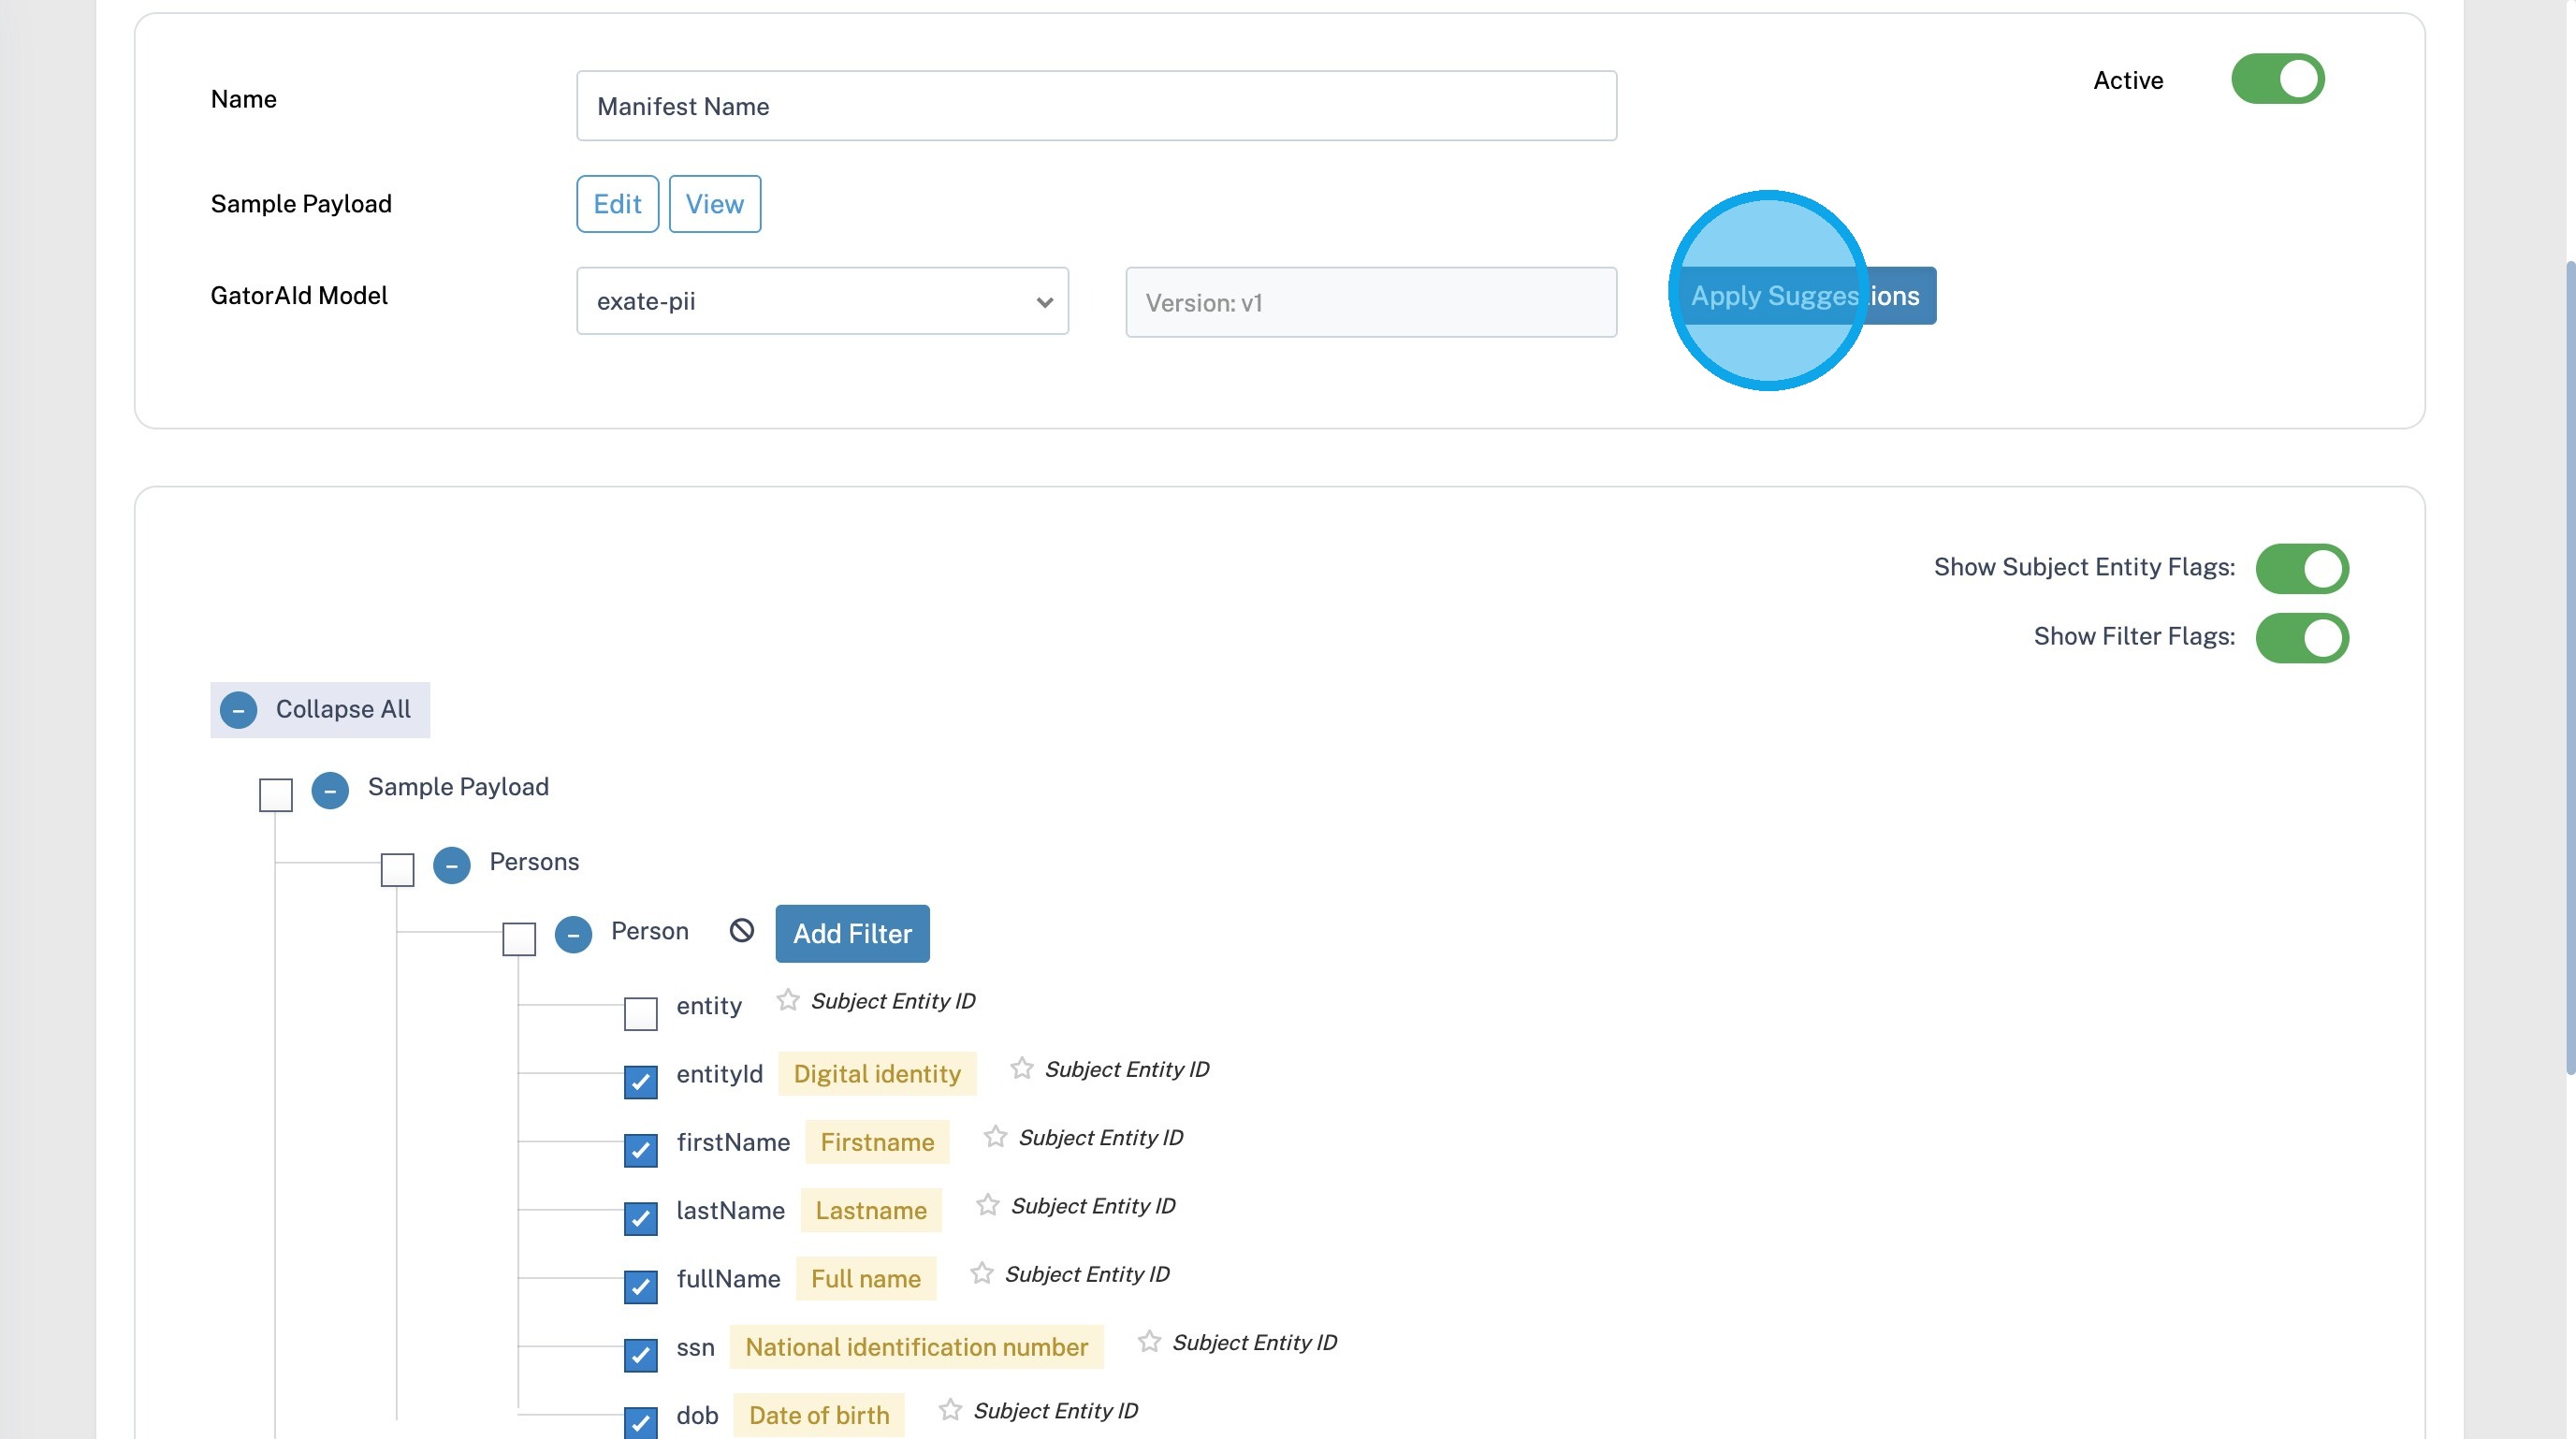Turn off Show Subject Entity Flags
Image resolution: width=2576 pixels, height=1439 pixels.
tap(2301, 568)
